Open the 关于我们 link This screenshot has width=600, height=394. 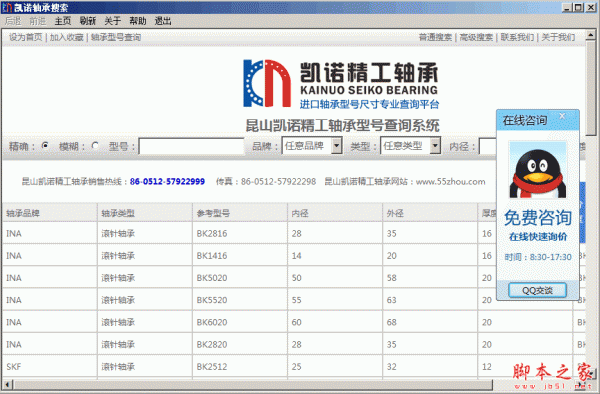pyautogui.click(x=558, y=37)
